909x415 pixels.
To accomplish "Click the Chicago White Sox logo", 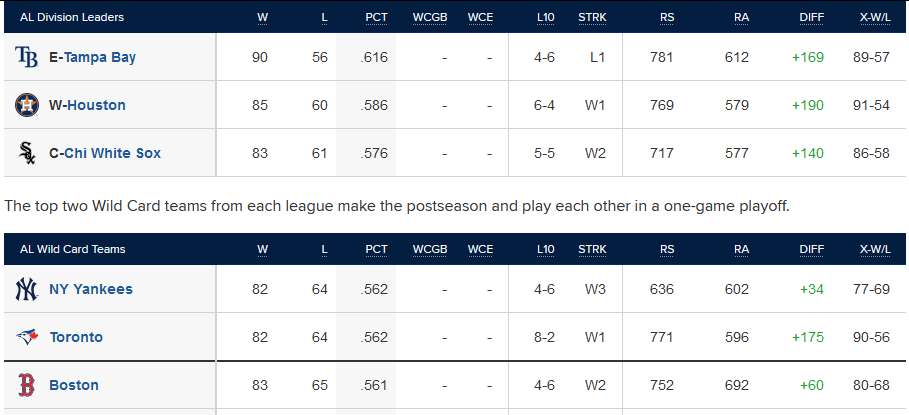I will 27,153.
